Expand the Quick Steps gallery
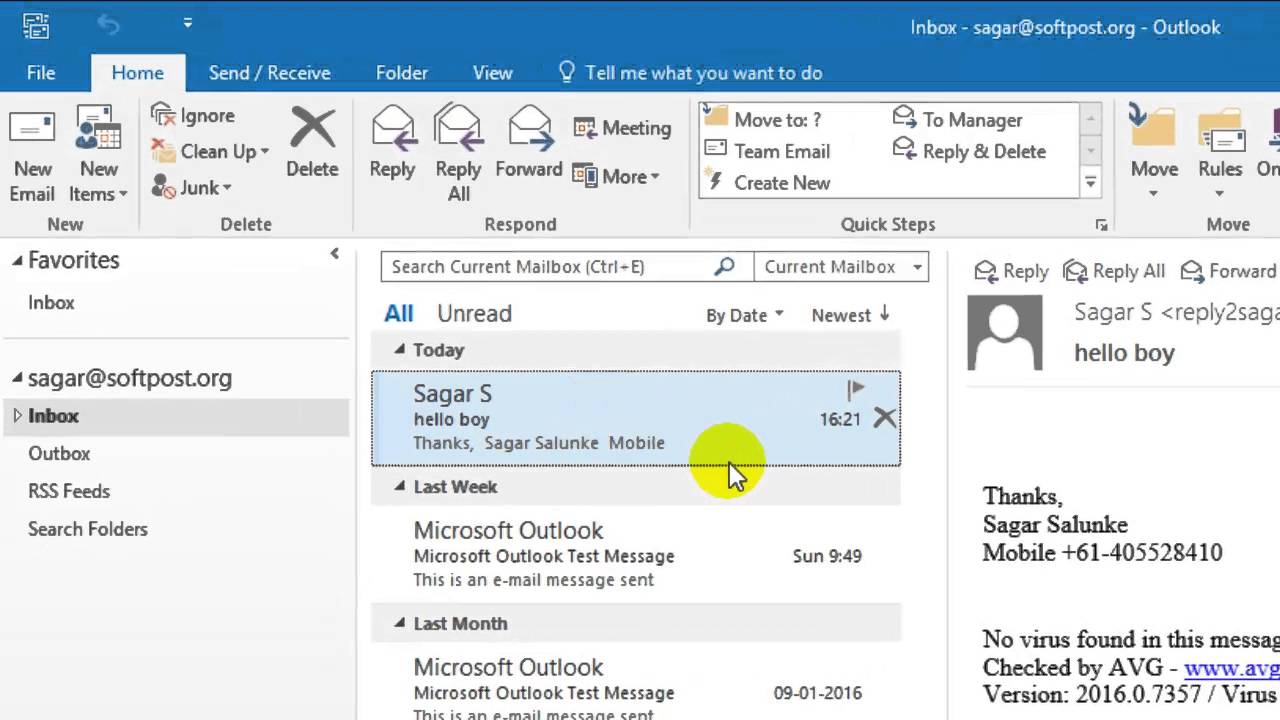Viewport: 1280px width, 720px height. pyautogui.click(x=1091, y=183)
